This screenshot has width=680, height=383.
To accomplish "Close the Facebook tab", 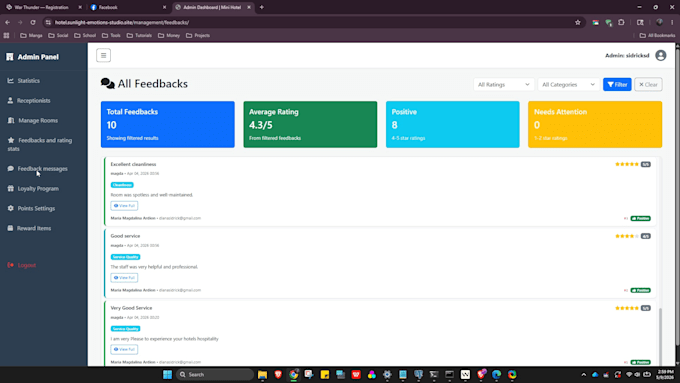I will point(164,7).
